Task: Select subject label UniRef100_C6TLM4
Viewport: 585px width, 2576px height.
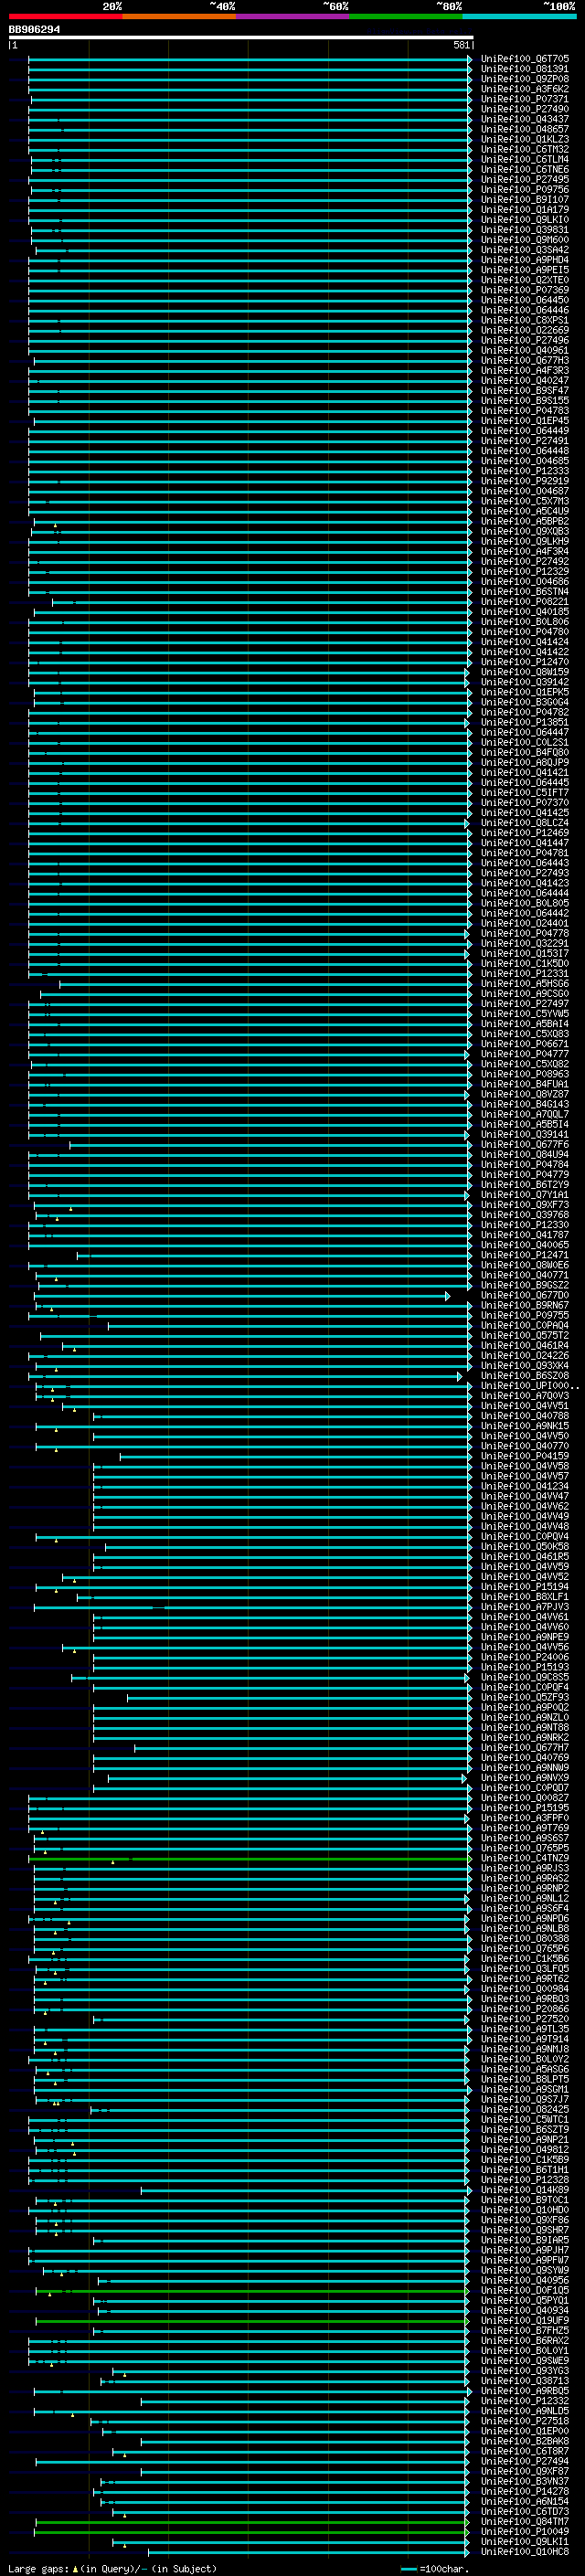Action: [x=524, y=159]
